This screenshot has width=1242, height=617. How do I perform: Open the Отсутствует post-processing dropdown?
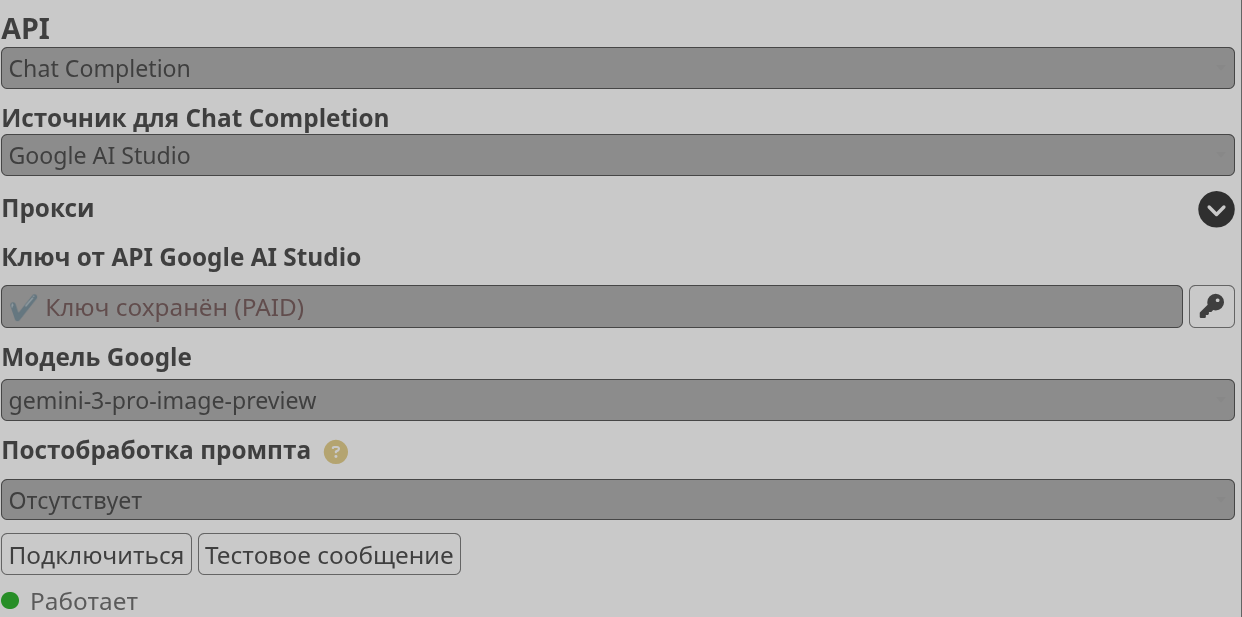tap(617, 500)
